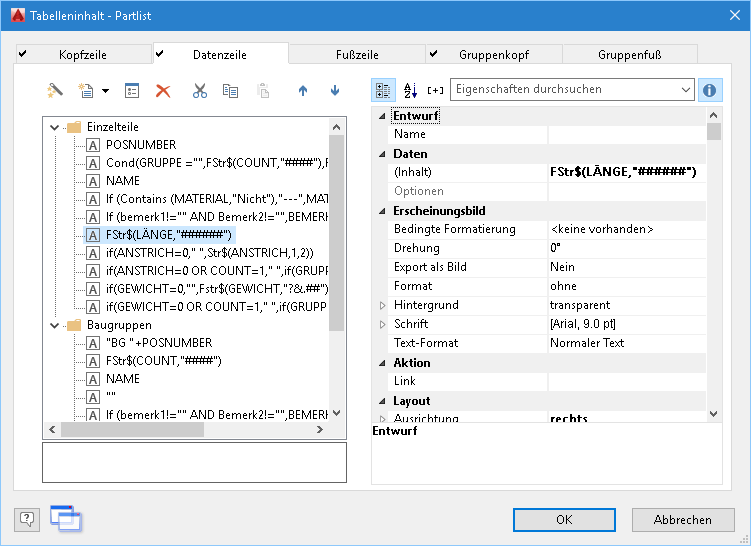The width and height of the screenshot is (751, 546).
Task: Click the A icon of POSNUMBER row
Action: (93, 145)
